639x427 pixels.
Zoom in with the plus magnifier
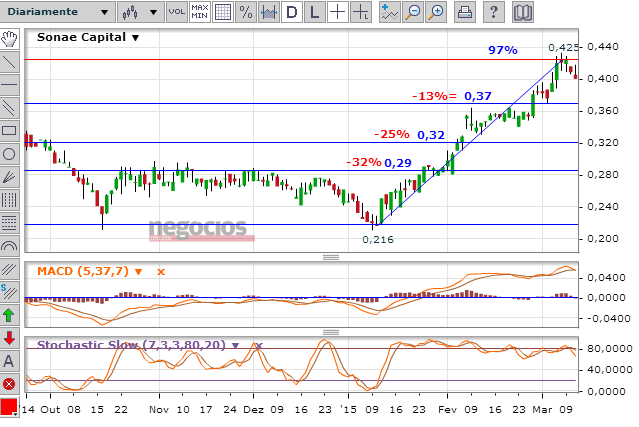point(436,12)
